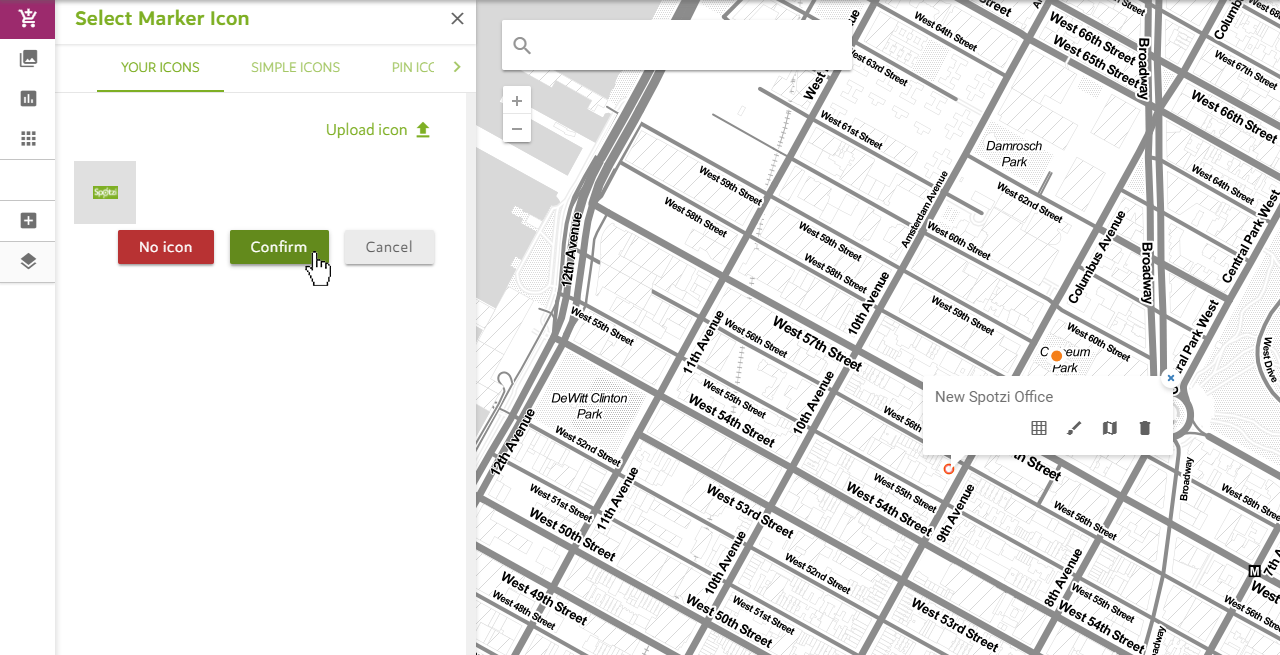The width and height of the screenshot is (1280, 655).
Task: Switch to the YOUR ICONS tab
Action: point(160,68)
